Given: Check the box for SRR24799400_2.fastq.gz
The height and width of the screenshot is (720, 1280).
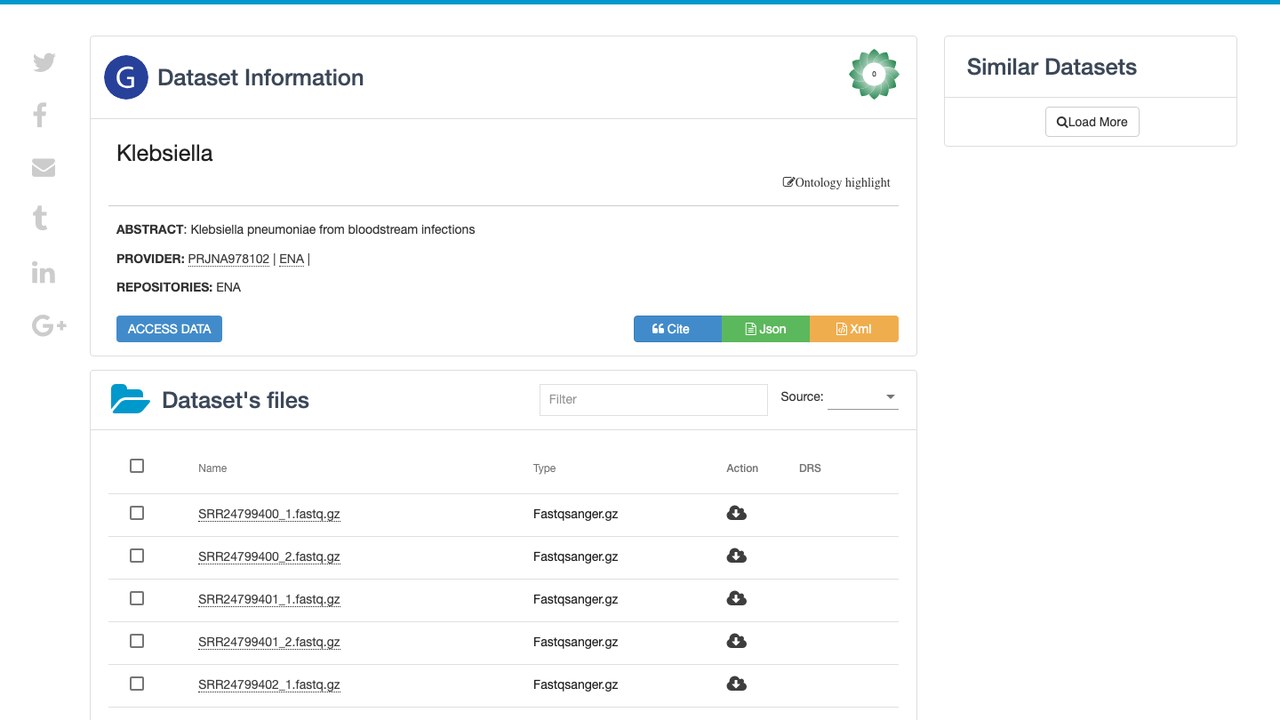Looking at the screenshot, I should (x=137, y=556).
